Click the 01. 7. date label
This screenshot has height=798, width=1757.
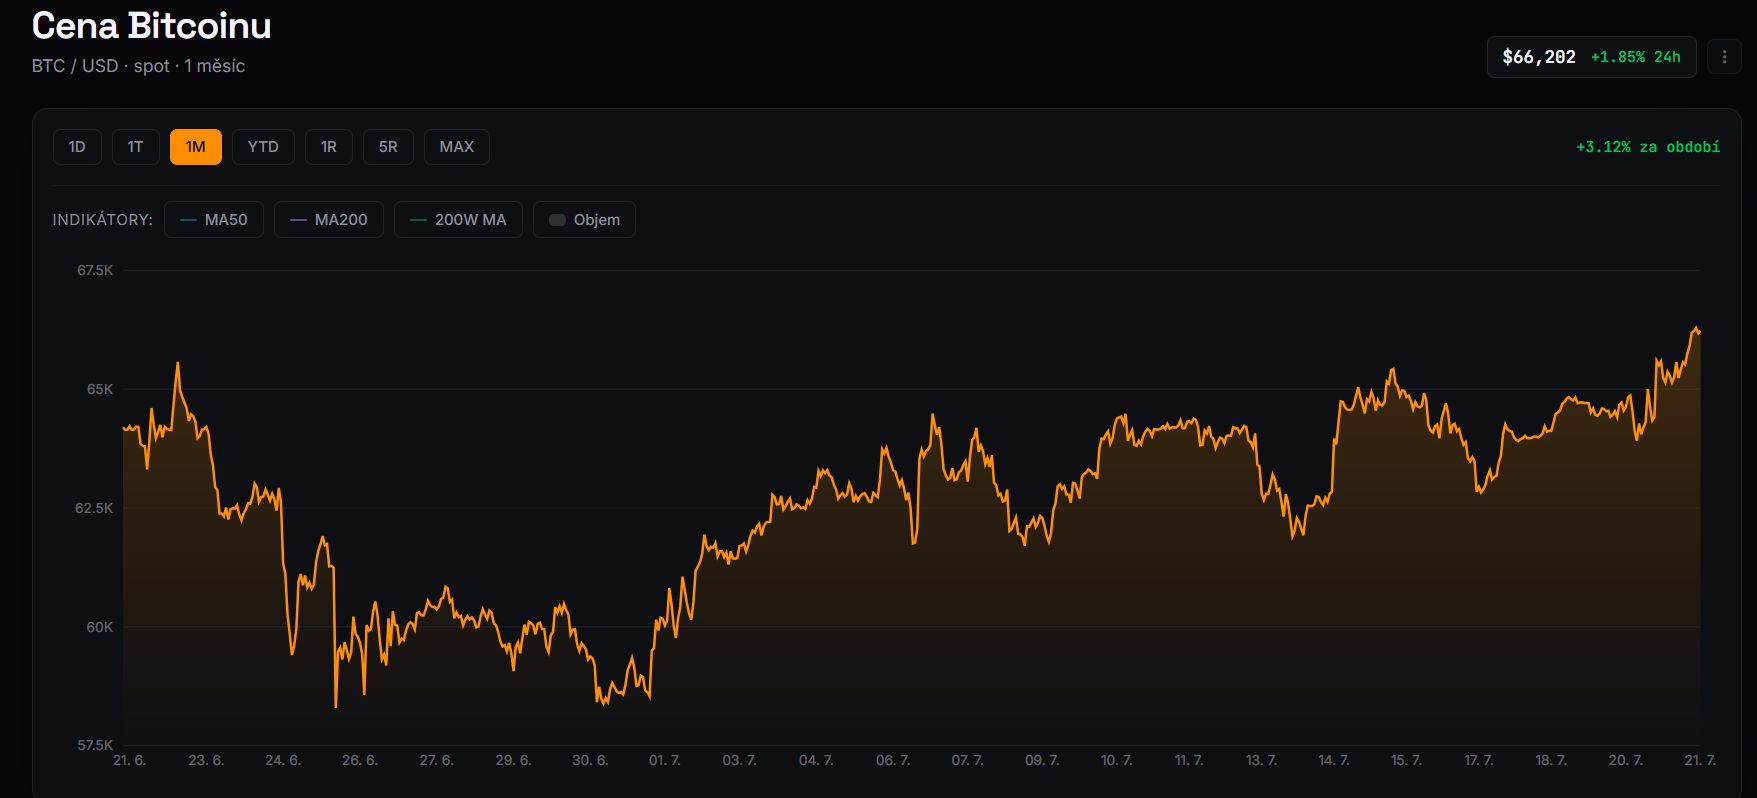pyautogui.click(x=665, y=760)
